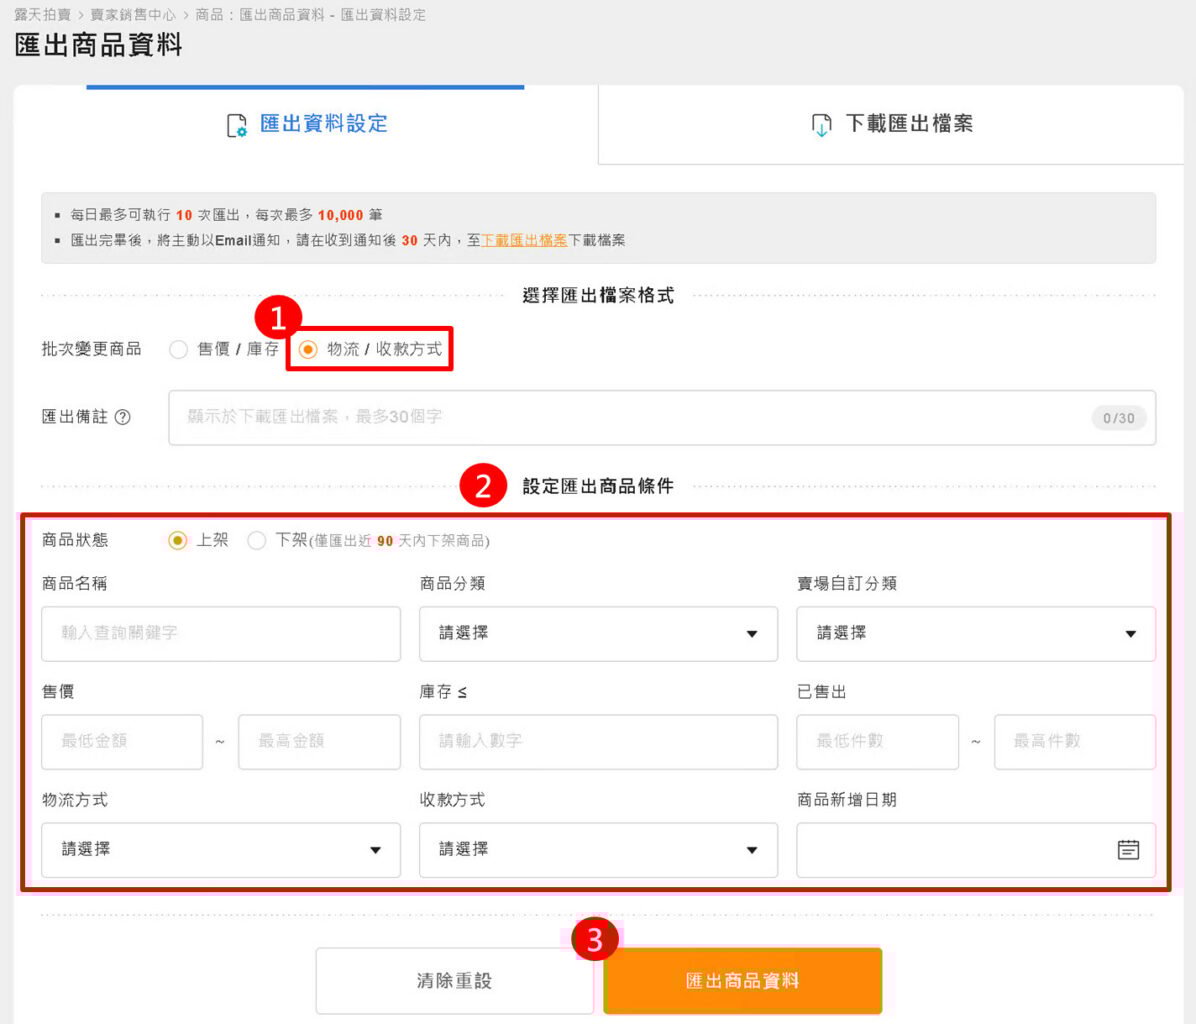
Task: Click the help icon beside 匯出備註
Action: click(123, 418)
